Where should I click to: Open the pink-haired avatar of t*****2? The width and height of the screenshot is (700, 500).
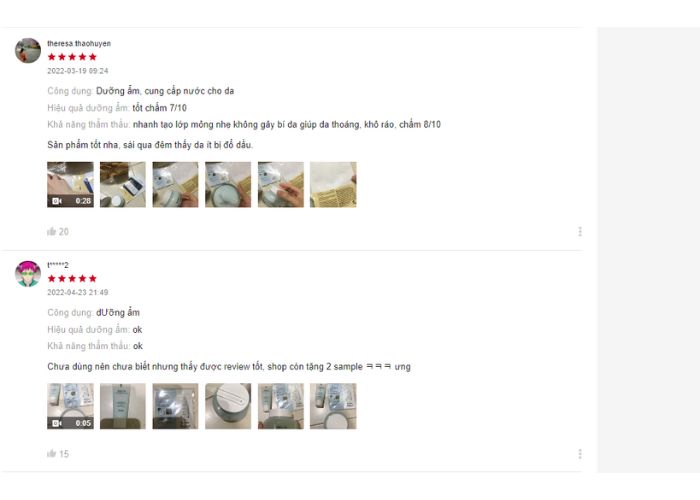[x=28, y=274]
